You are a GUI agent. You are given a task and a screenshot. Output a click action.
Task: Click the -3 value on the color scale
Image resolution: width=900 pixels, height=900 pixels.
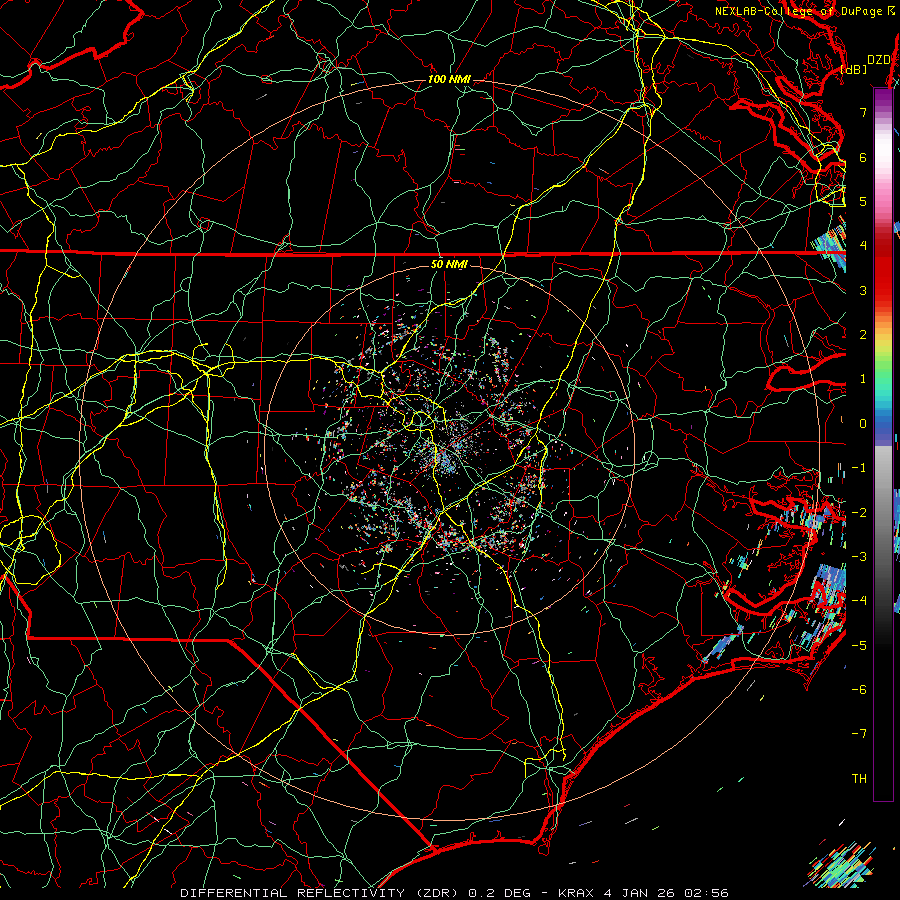click(x=859, y=556)
